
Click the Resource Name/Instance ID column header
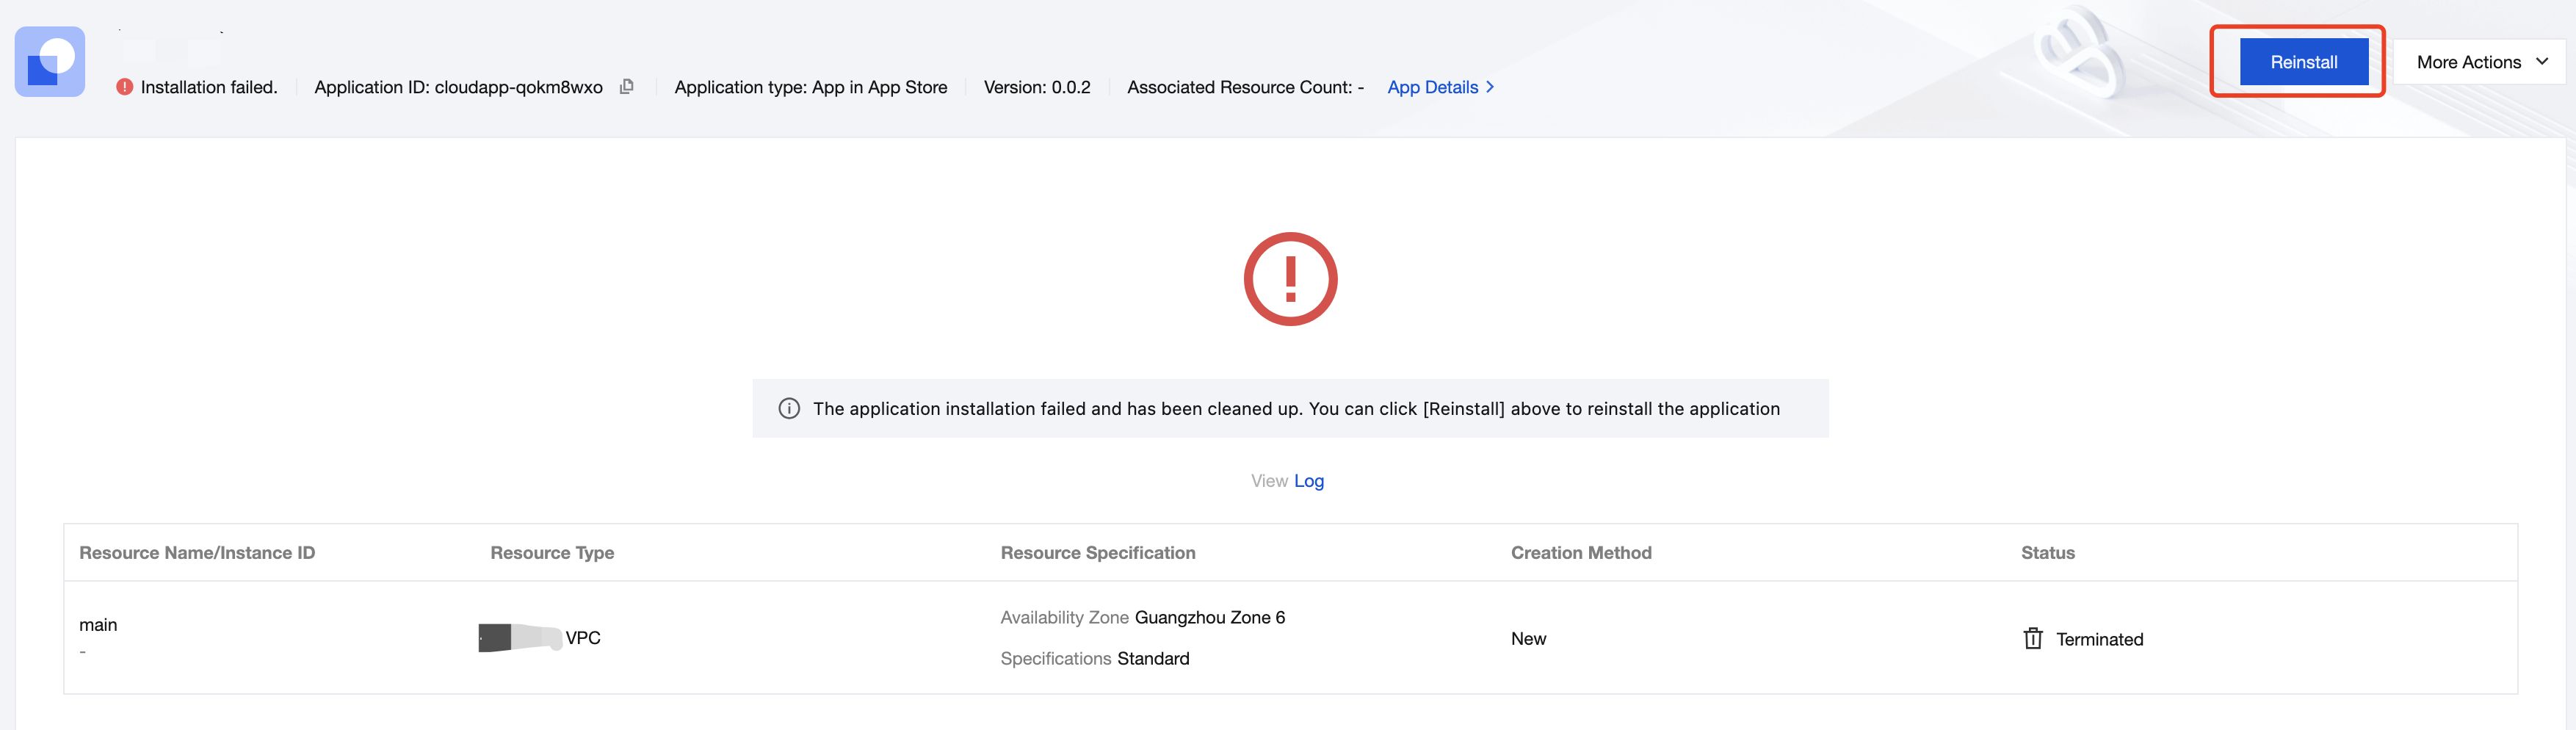[197, 553]
